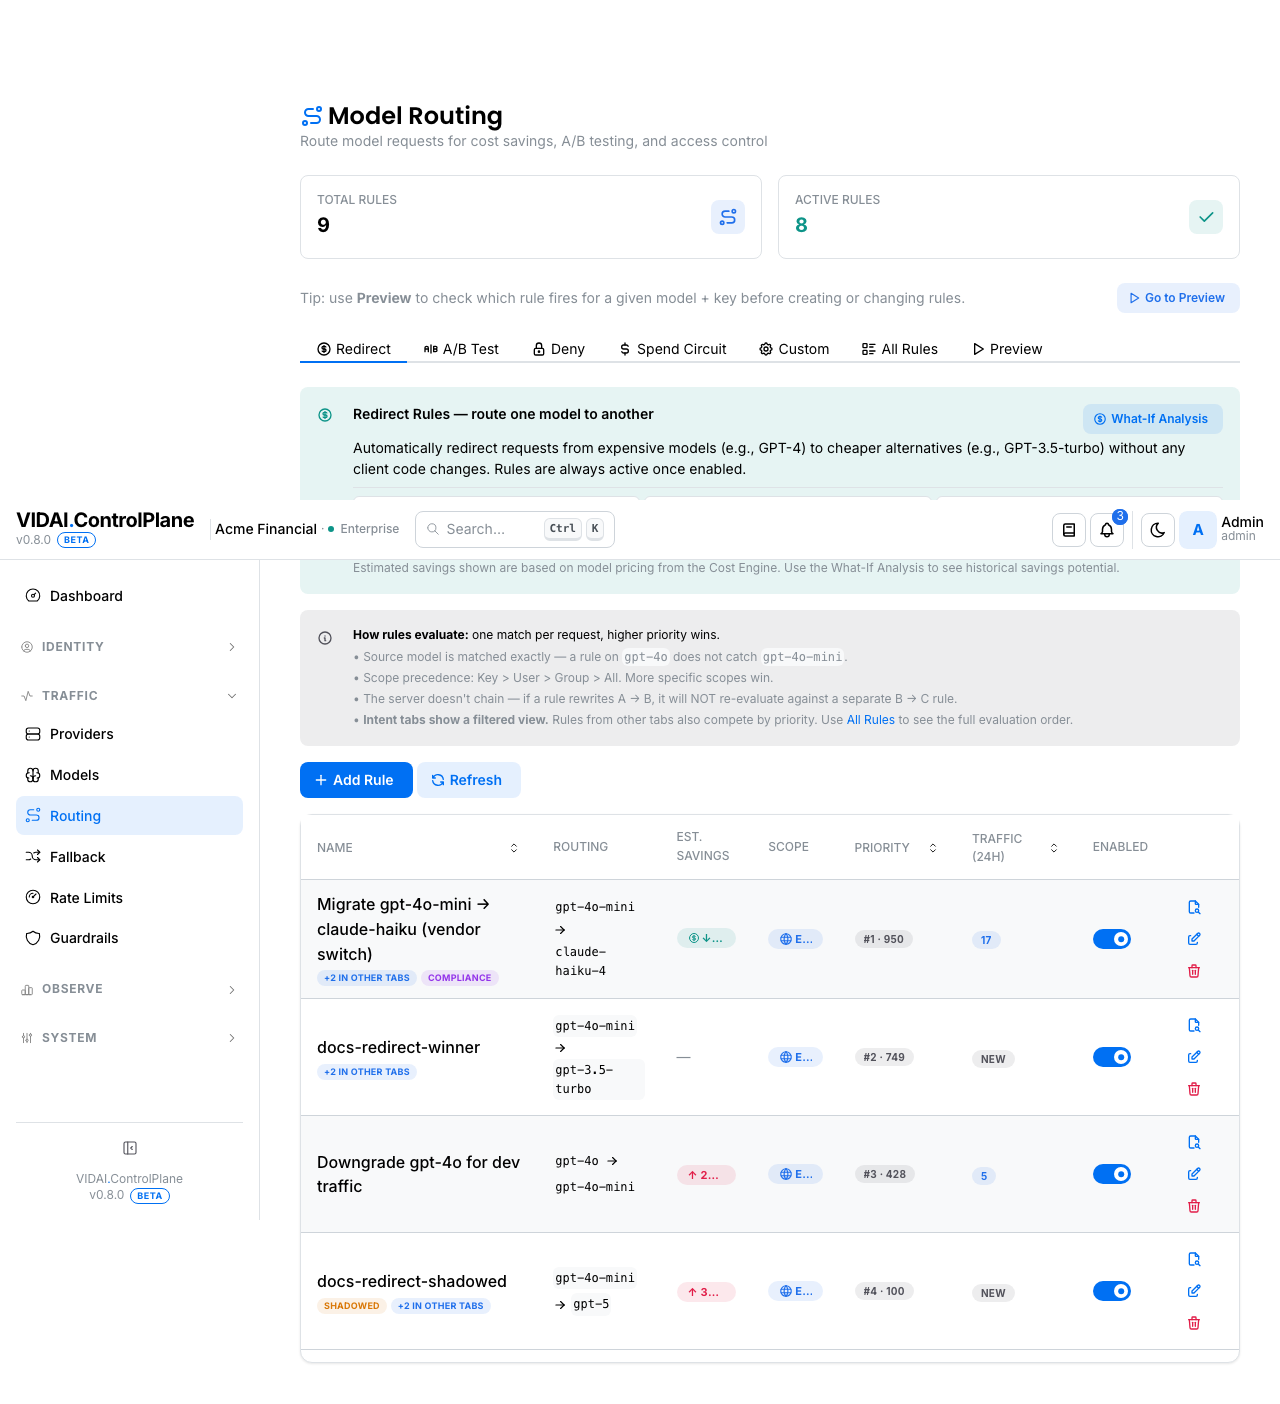Edit the docs-redirect-winner rule
Screen dimensions: 1280x1404
(x=1194, y=1057)
